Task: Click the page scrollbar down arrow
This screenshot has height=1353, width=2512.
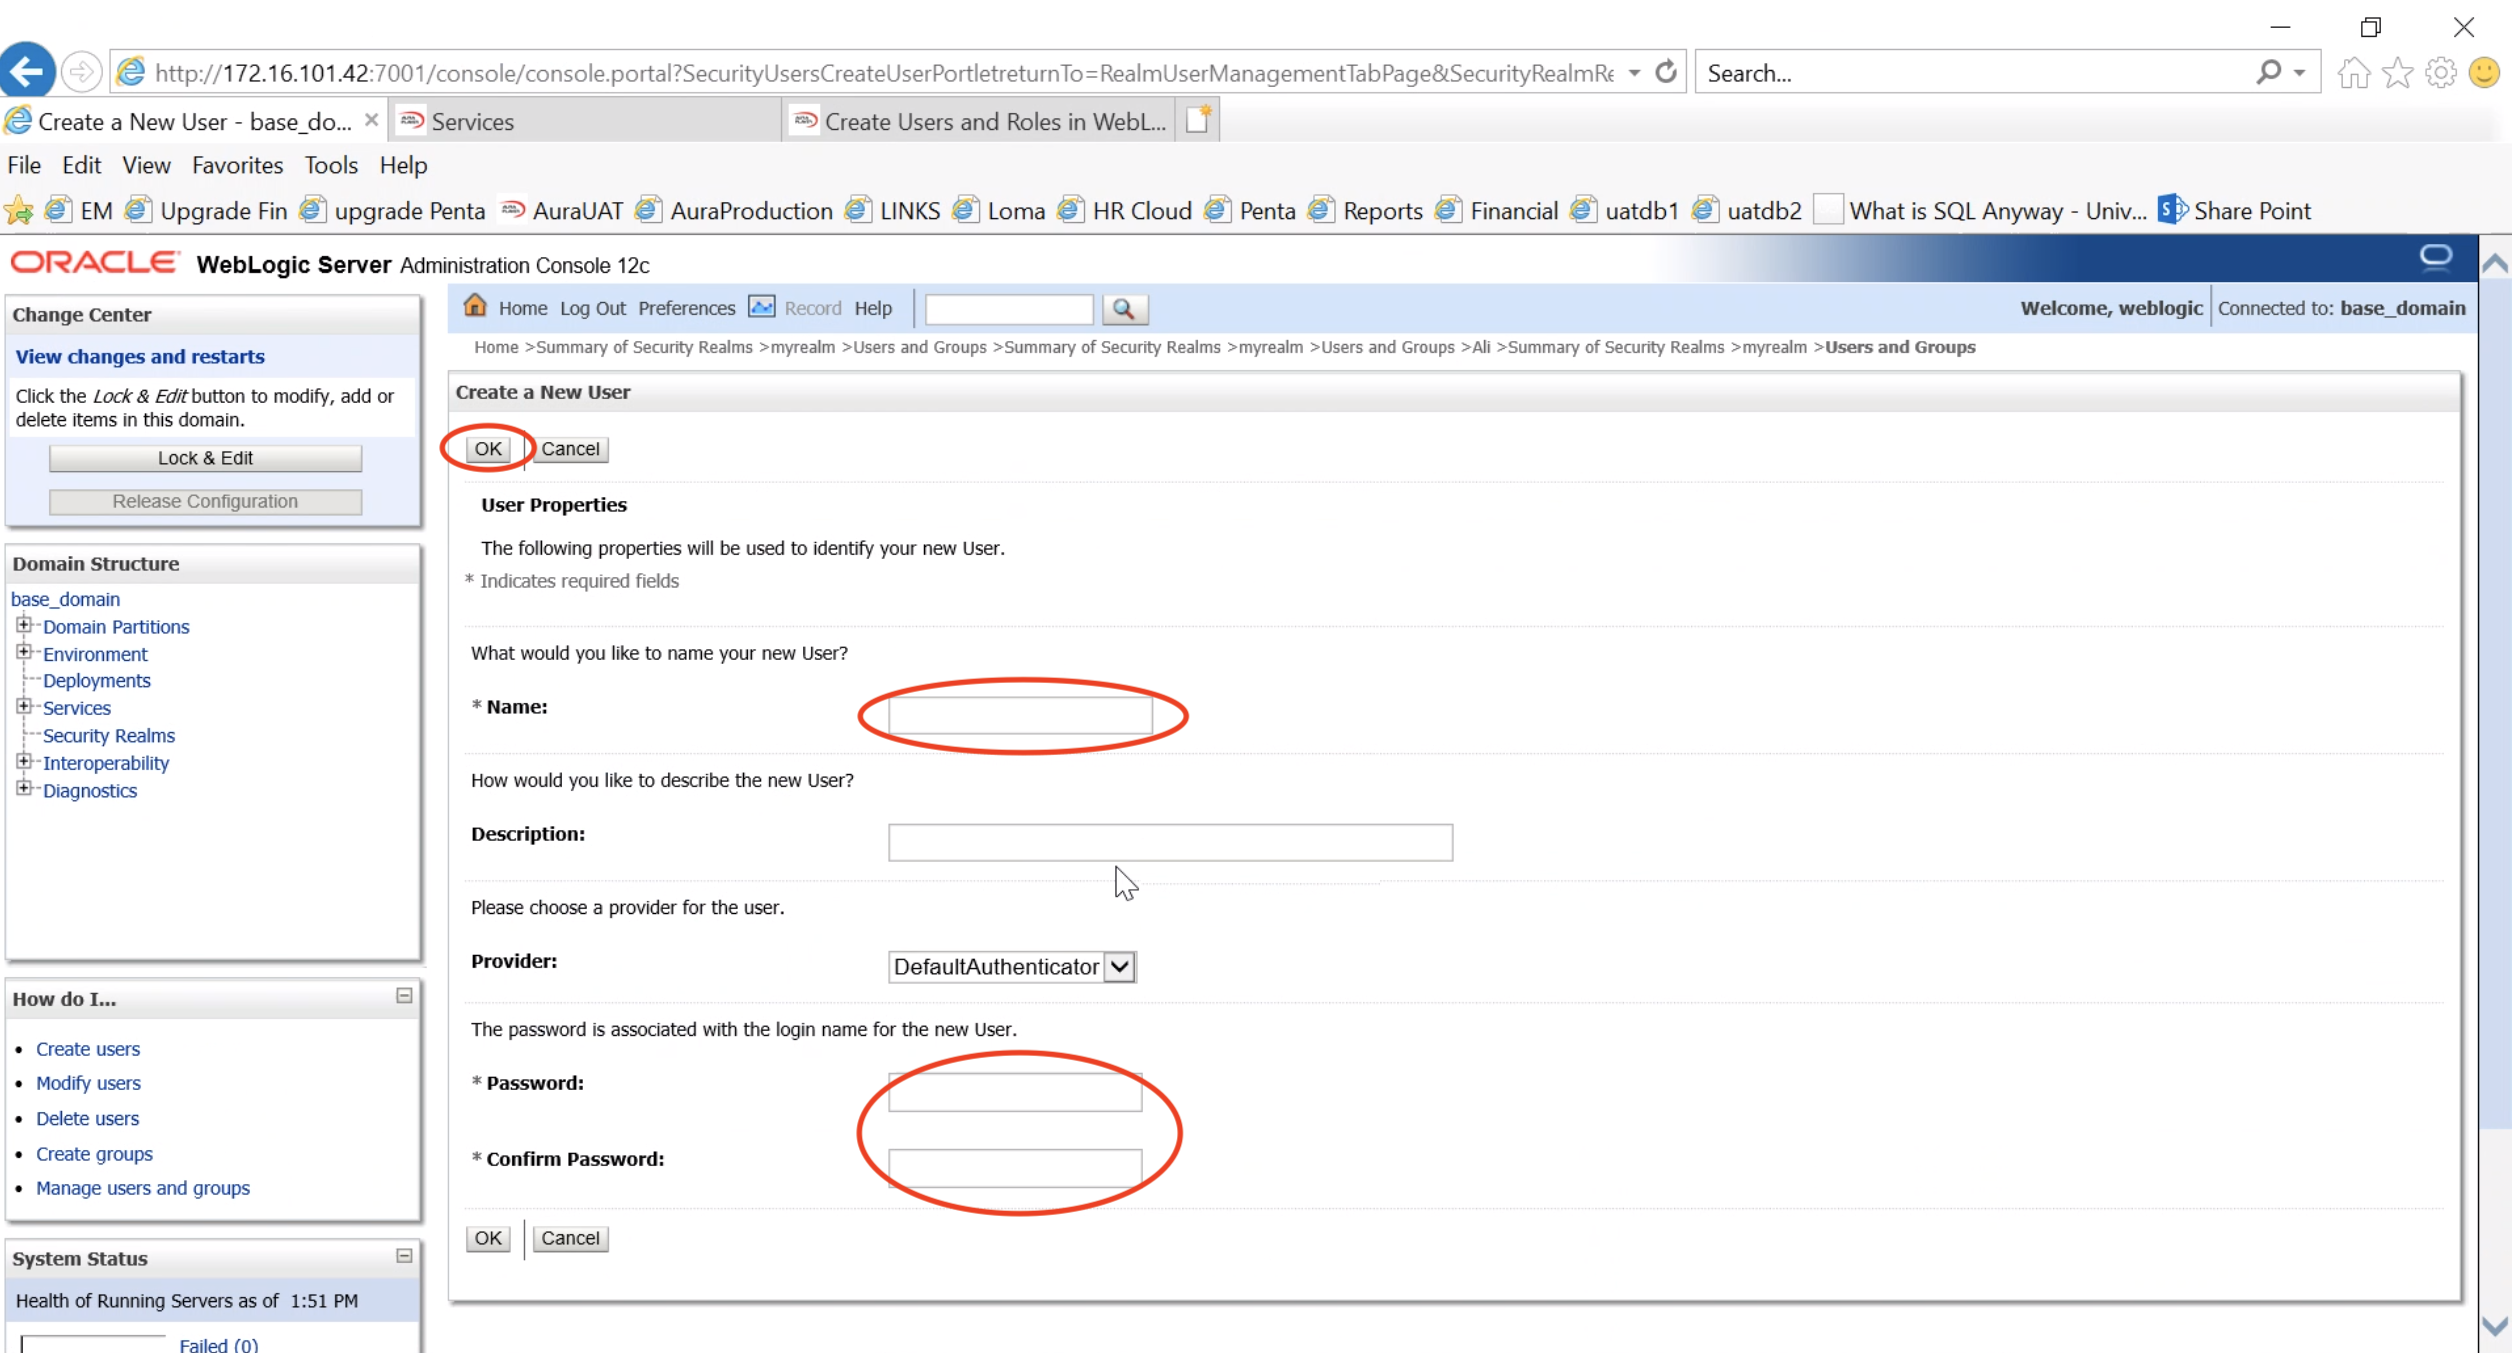Action: [2495, 1327]
